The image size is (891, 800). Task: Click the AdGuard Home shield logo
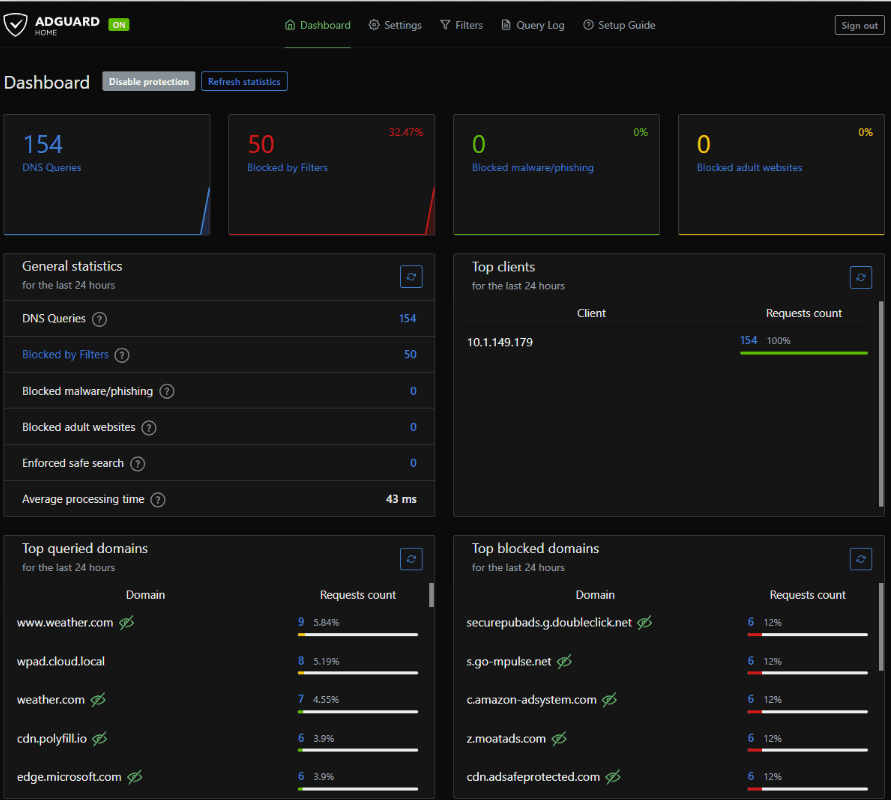17,25
